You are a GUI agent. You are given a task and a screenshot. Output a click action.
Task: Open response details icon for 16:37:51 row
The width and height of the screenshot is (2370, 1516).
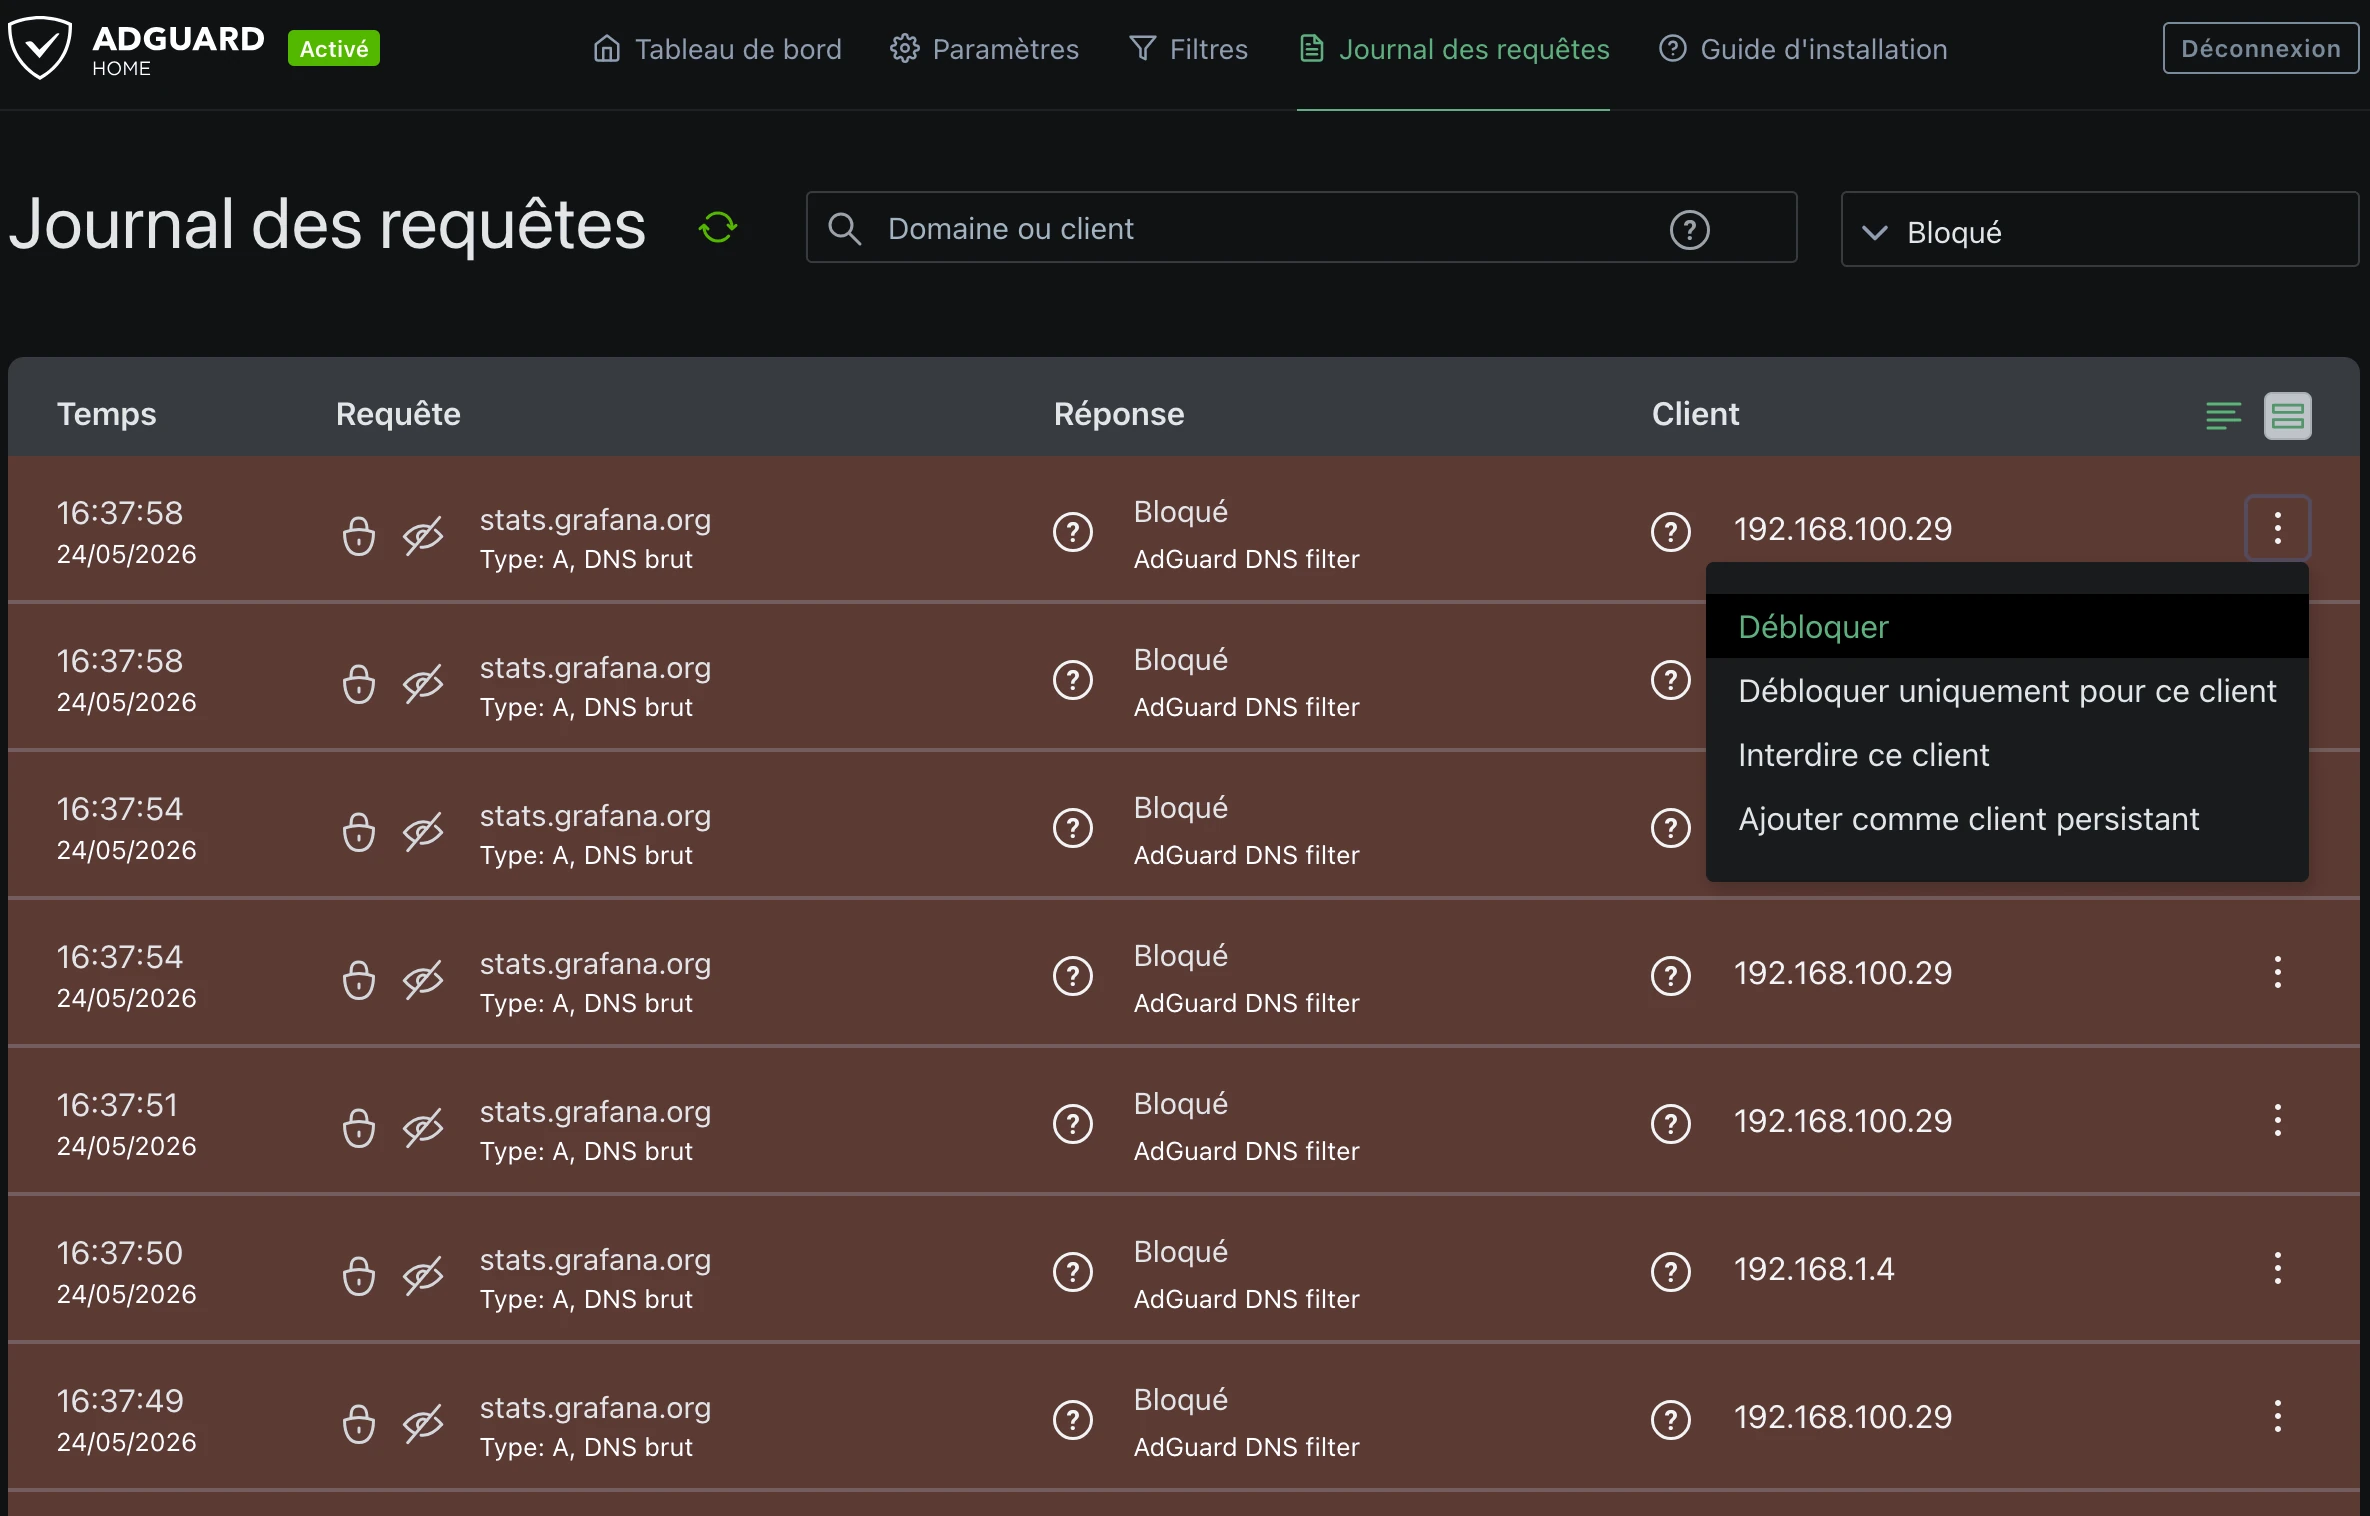(x=1073, y=1124)
